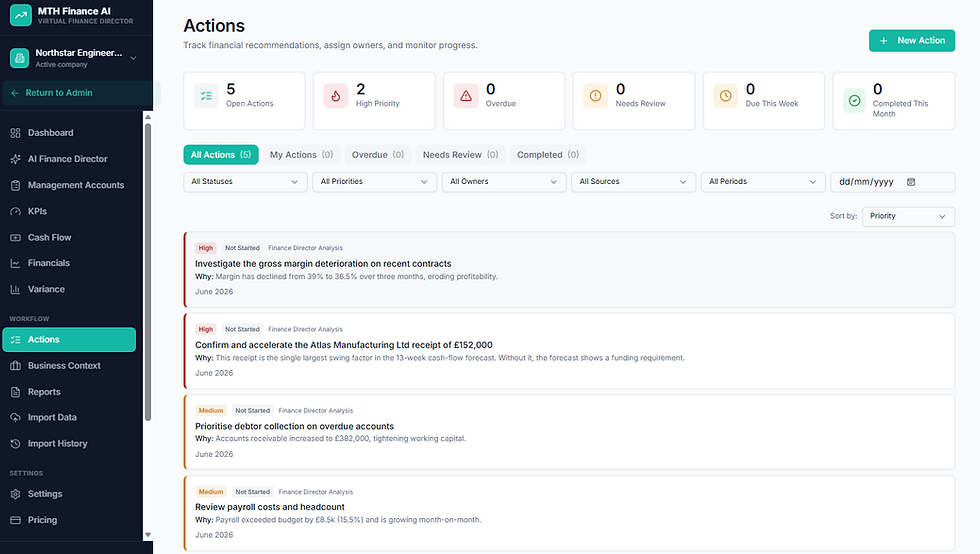Viewport: 980px width, 554px height.
Task: Open the All Owners filter dropdown
Action: point(504,182)
